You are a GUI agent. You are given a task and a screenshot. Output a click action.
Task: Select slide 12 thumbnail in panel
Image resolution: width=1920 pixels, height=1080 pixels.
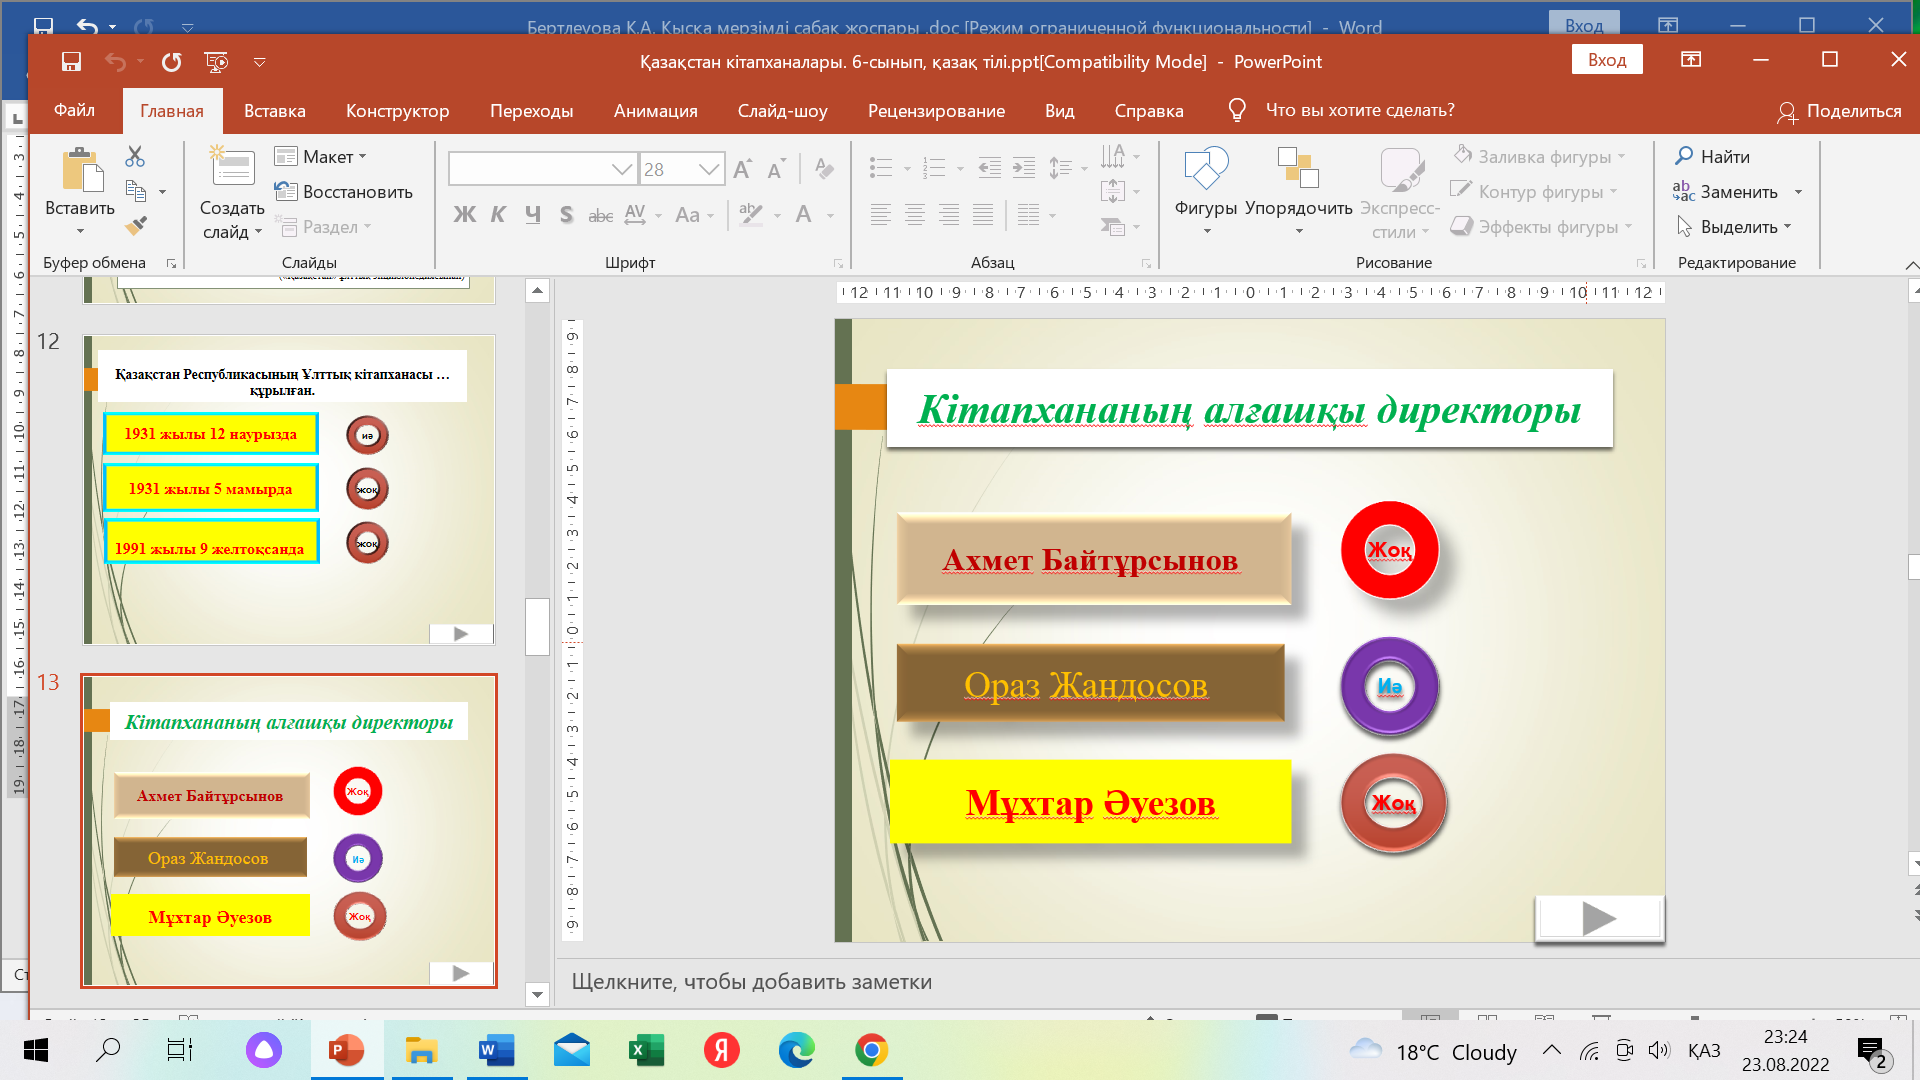289,490
